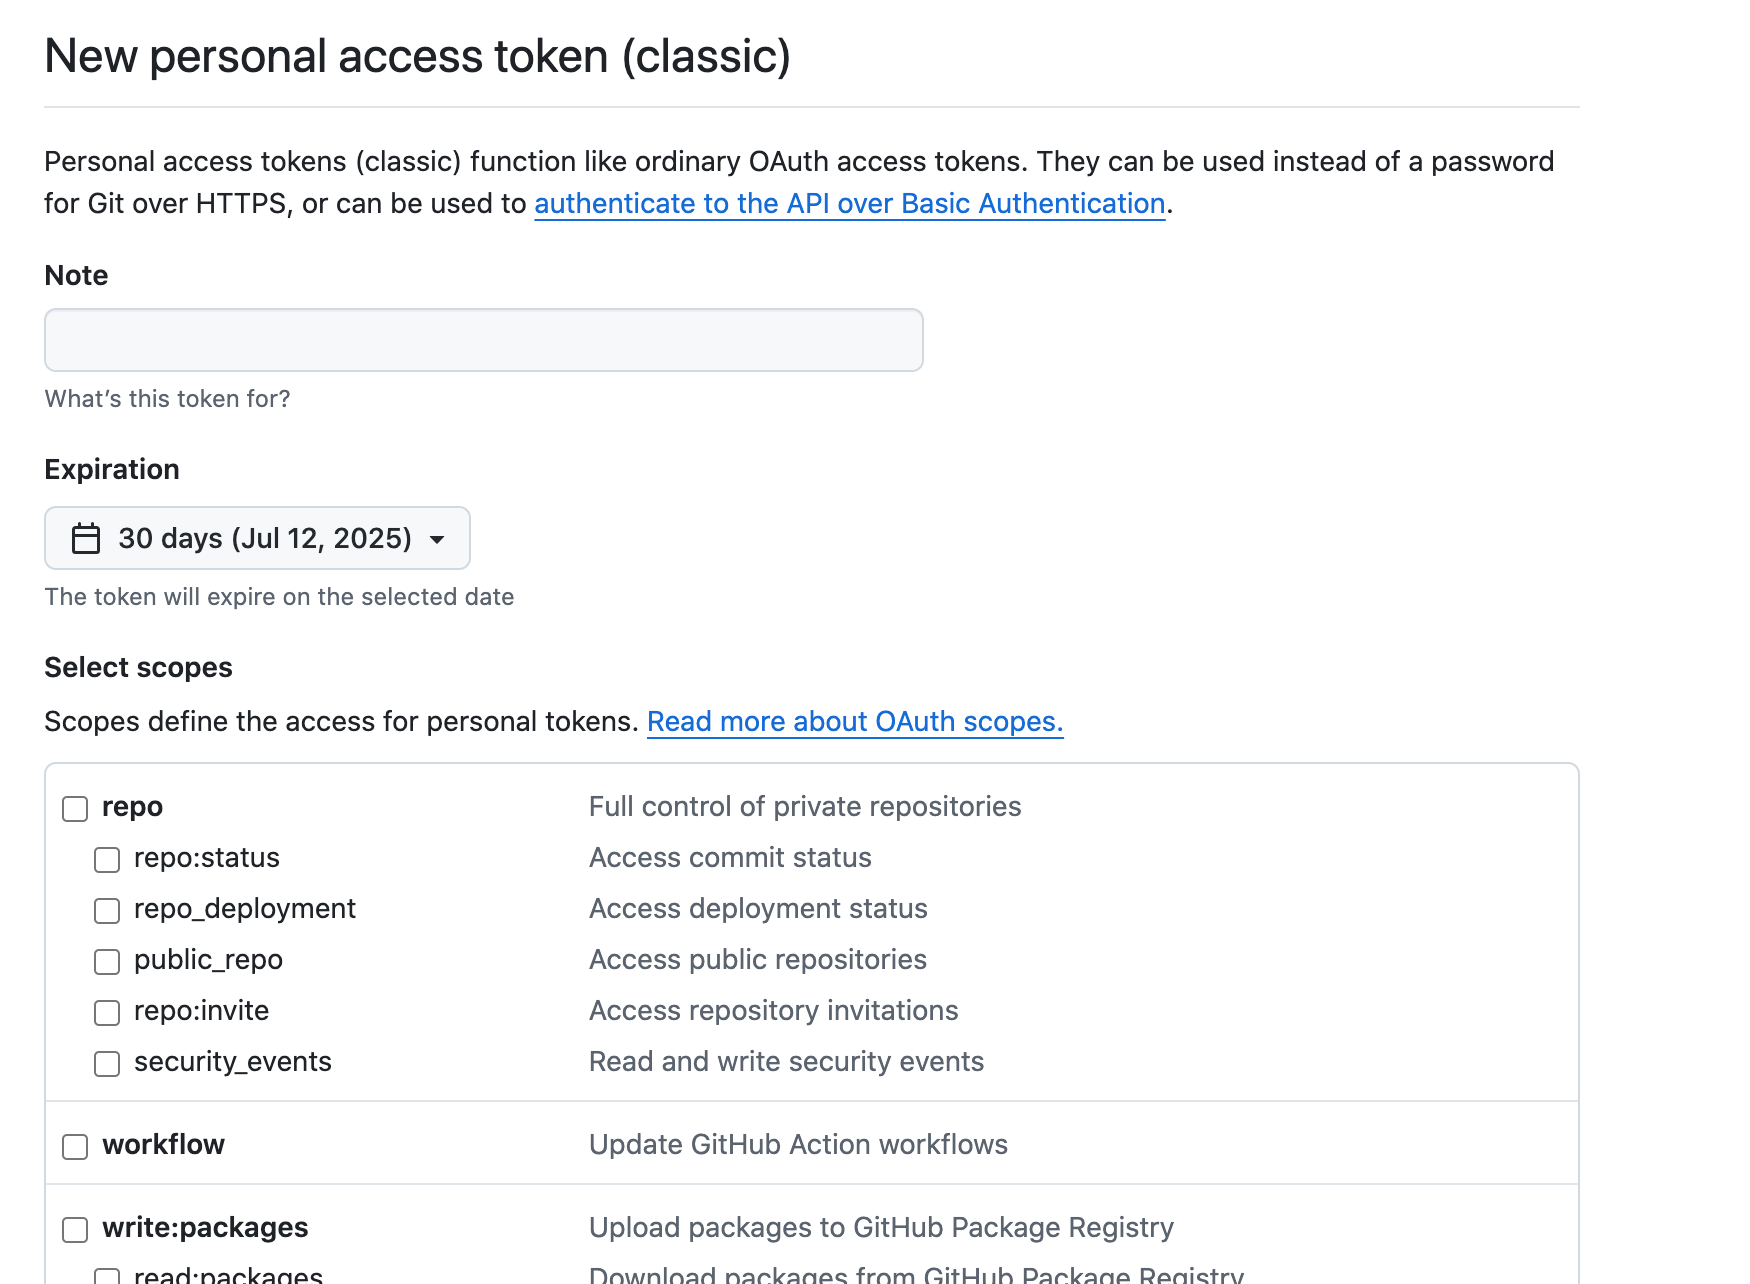Click the security_events label text
The image size is (1750, 1284).
point(233,1061)
